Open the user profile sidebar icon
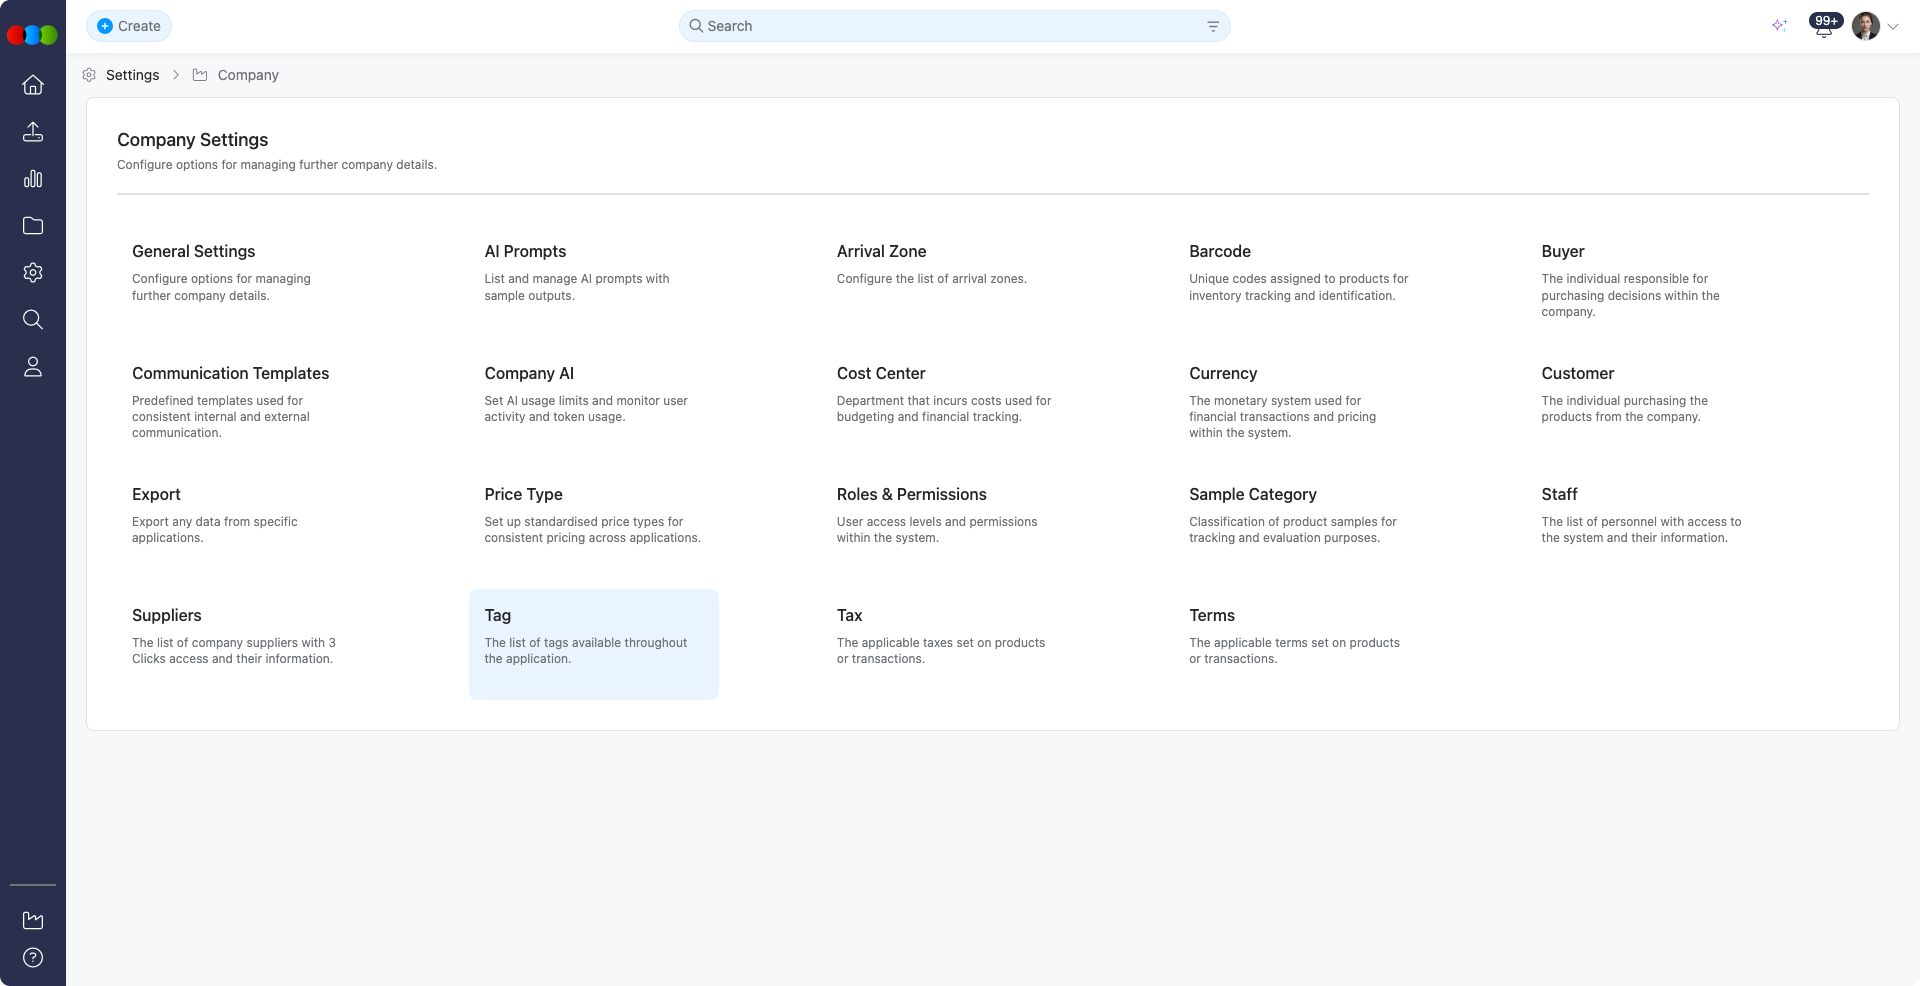 pos(33,366)
